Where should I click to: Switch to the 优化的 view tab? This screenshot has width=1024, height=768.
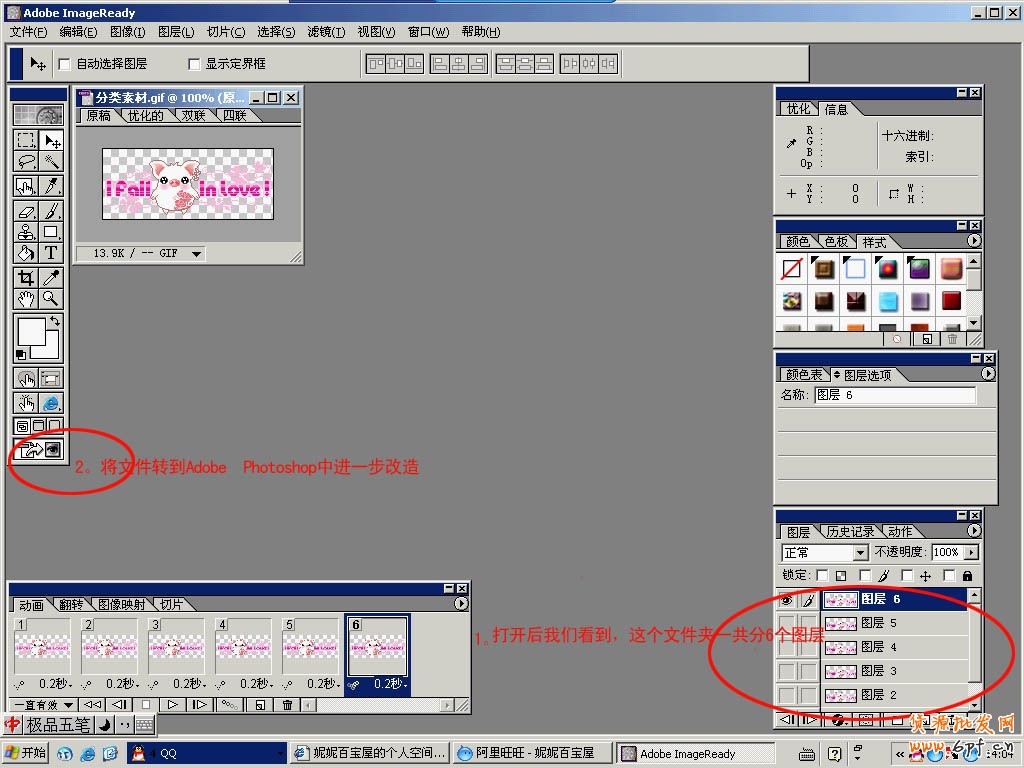[x=145, y=116]
